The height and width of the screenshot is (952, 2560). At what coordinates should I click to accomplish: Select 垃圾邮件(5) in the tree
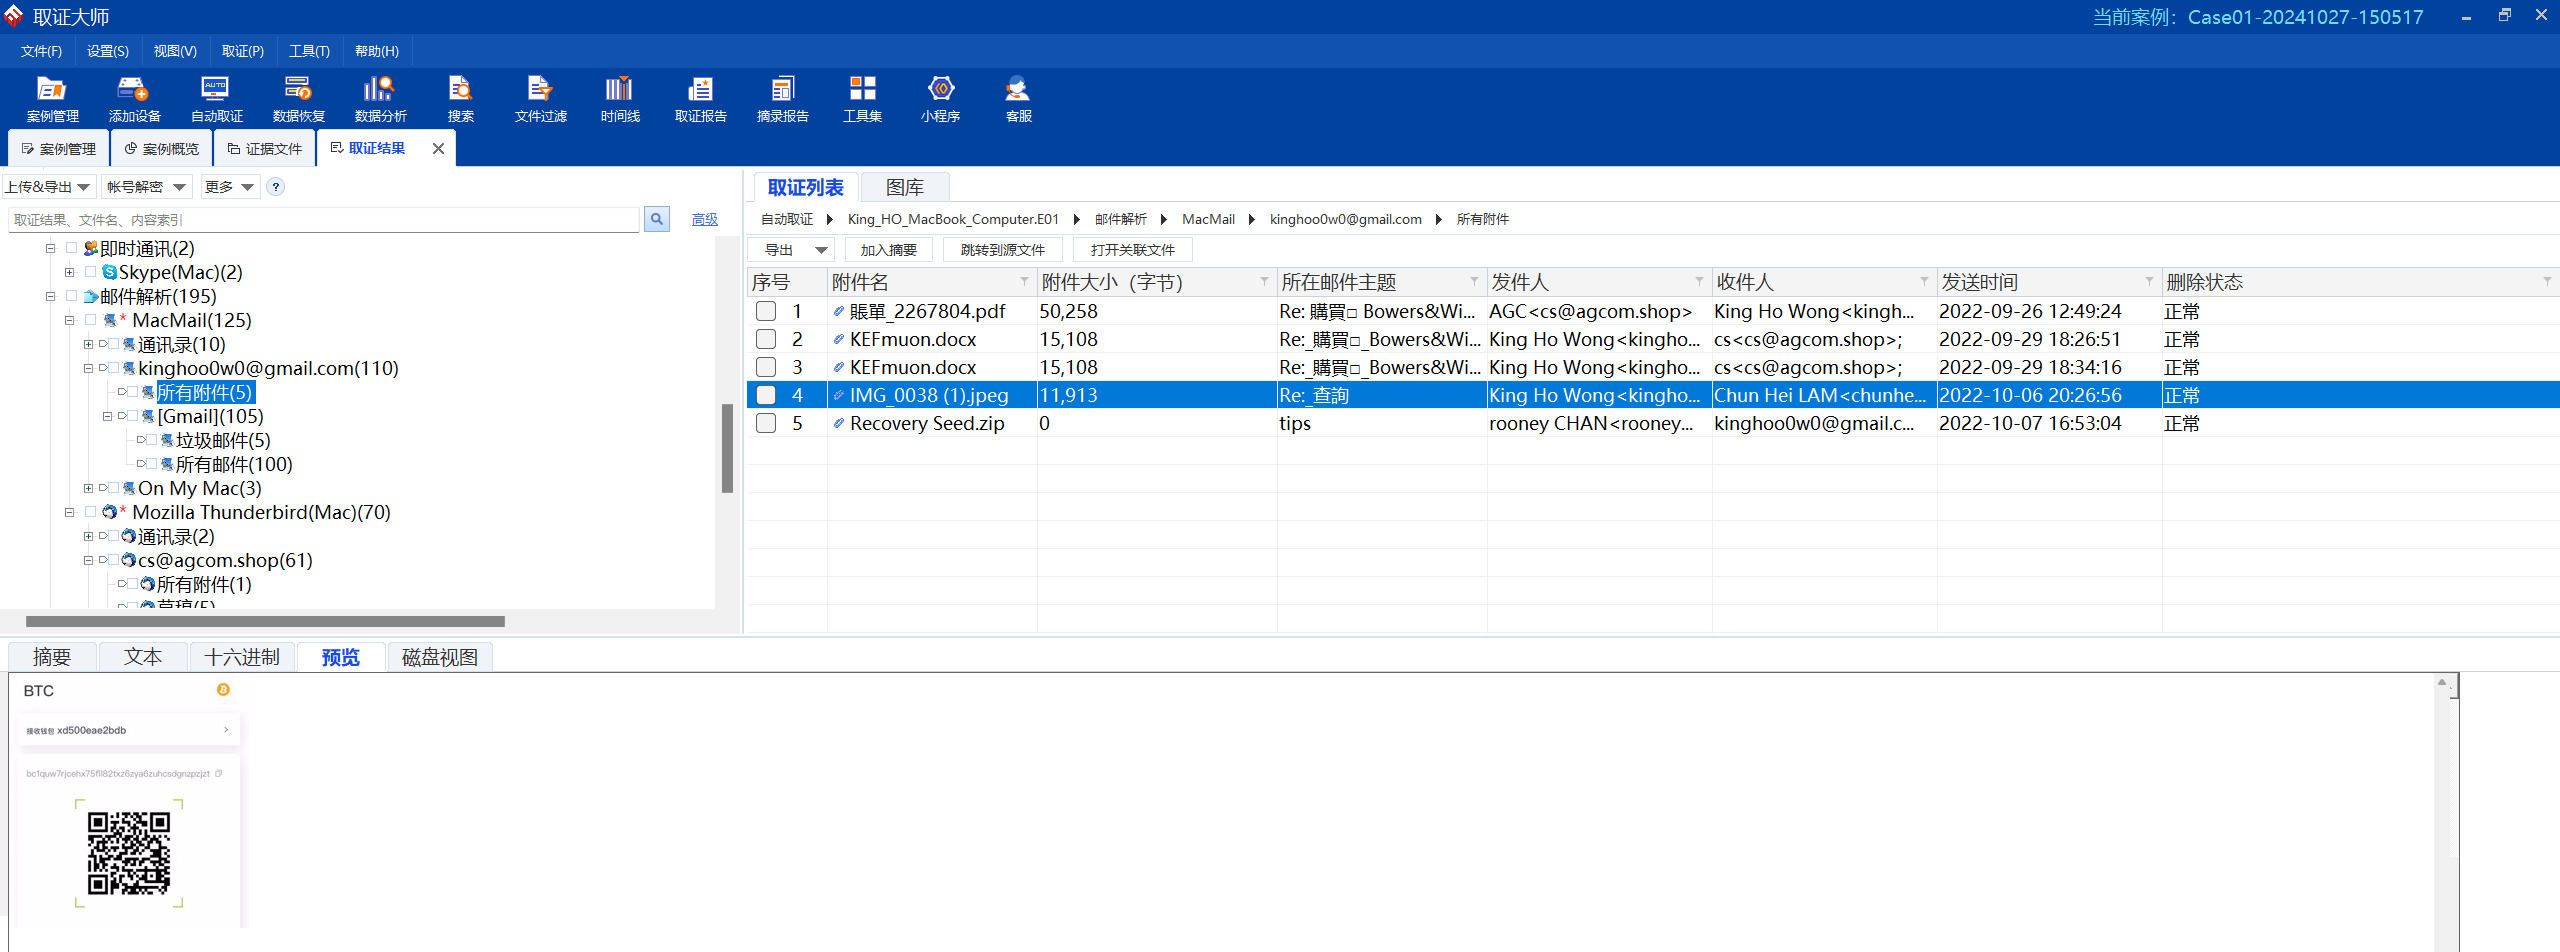point(223,440)
